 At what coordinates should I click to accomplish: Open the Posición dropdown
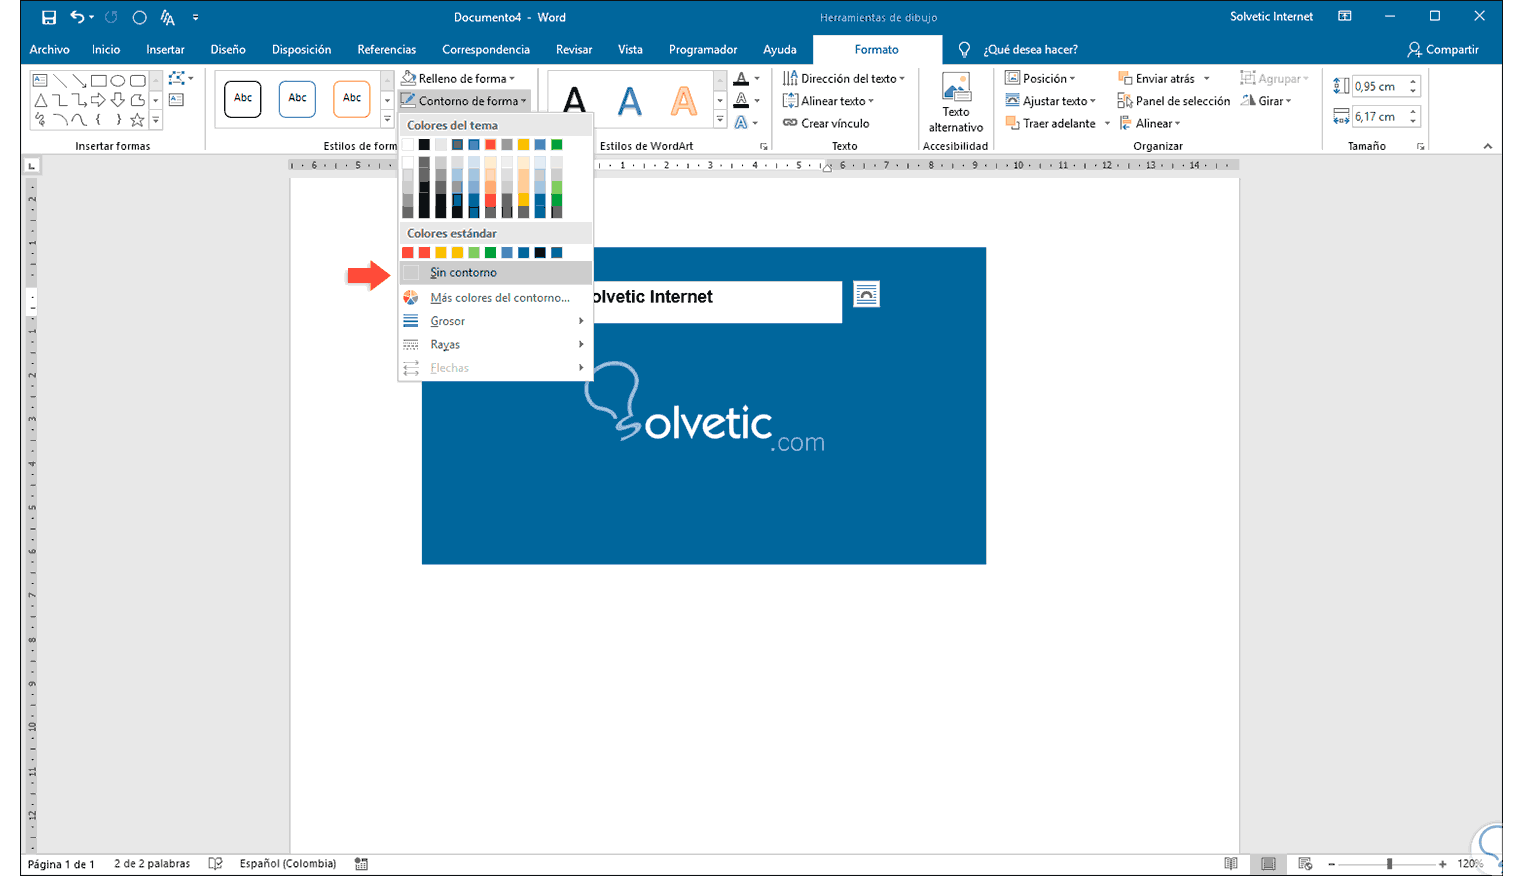[1040, 78]
